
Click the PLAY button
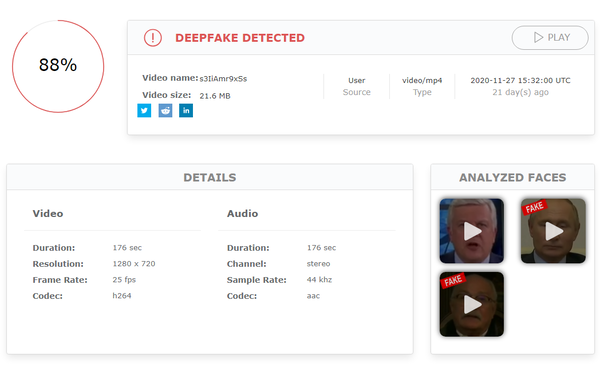550,38
